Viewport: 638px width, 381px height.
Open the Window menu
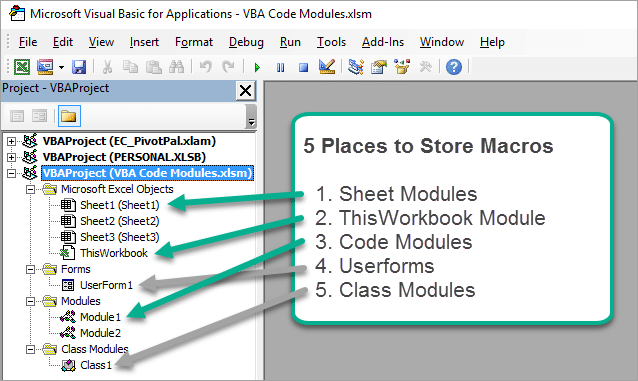pyautogui.click(x=442, y=42)
